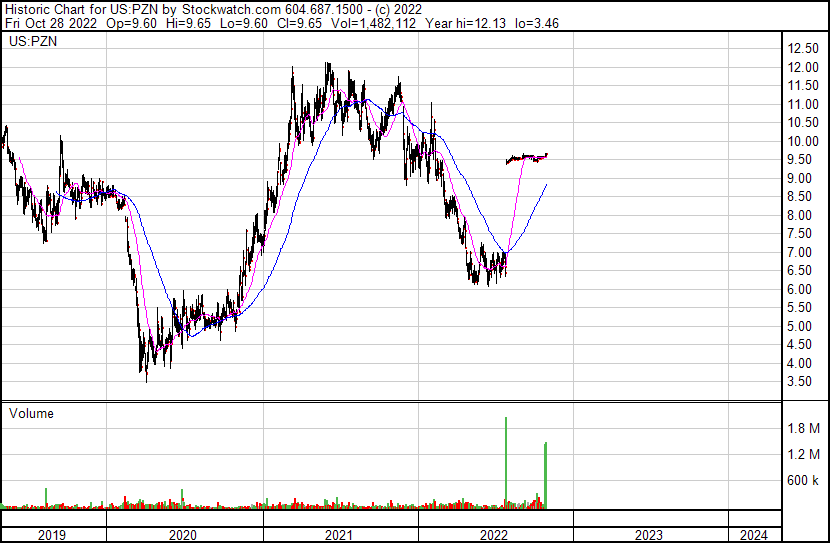This screenshot has width=830, height=543.
Task: Click the US:PZN ticker label in chart
Action: coord(33,41)
